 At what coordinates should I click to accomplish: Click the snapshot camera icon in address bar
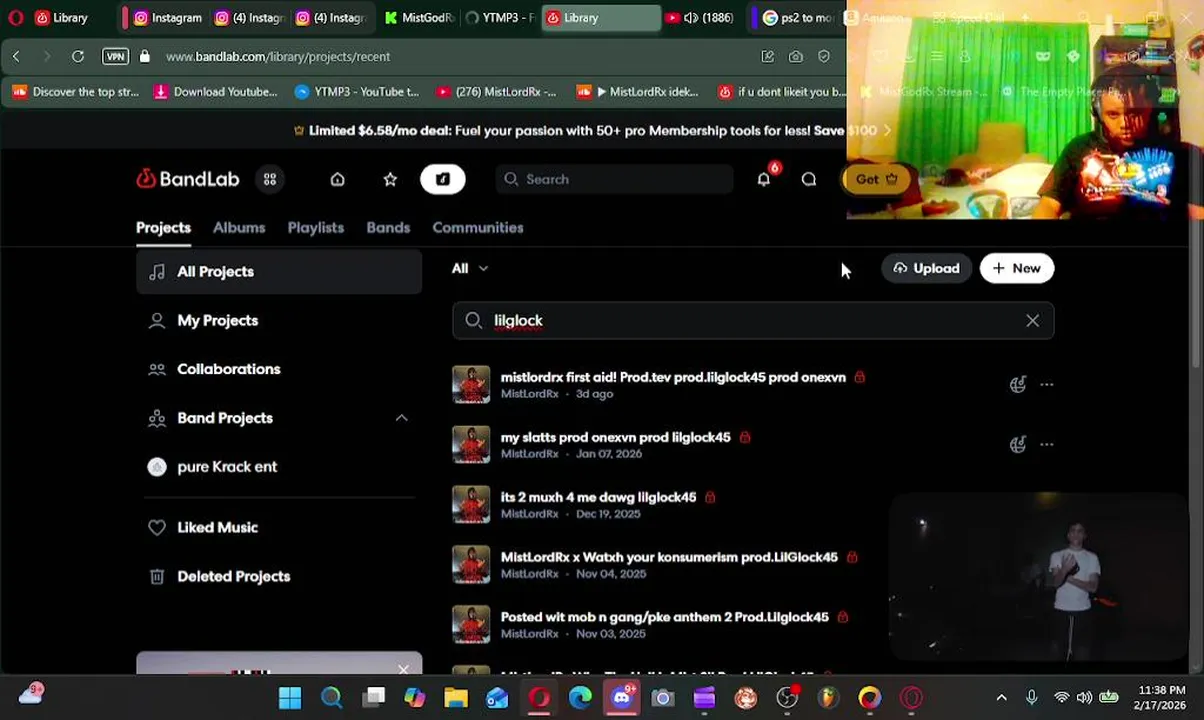click(x=796, y=57)
